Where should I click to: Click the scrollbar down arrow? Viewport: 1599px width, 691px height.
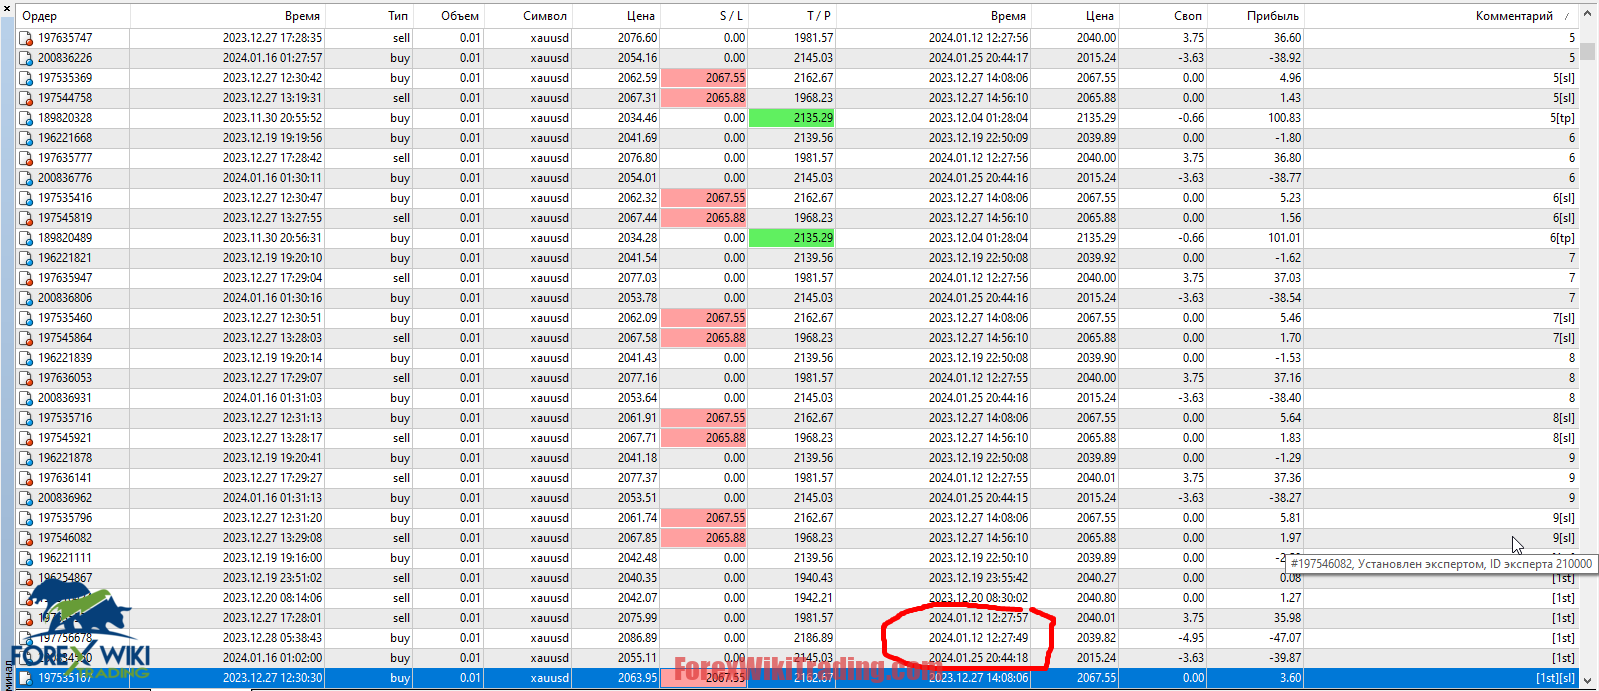[x=1588, y=680]
